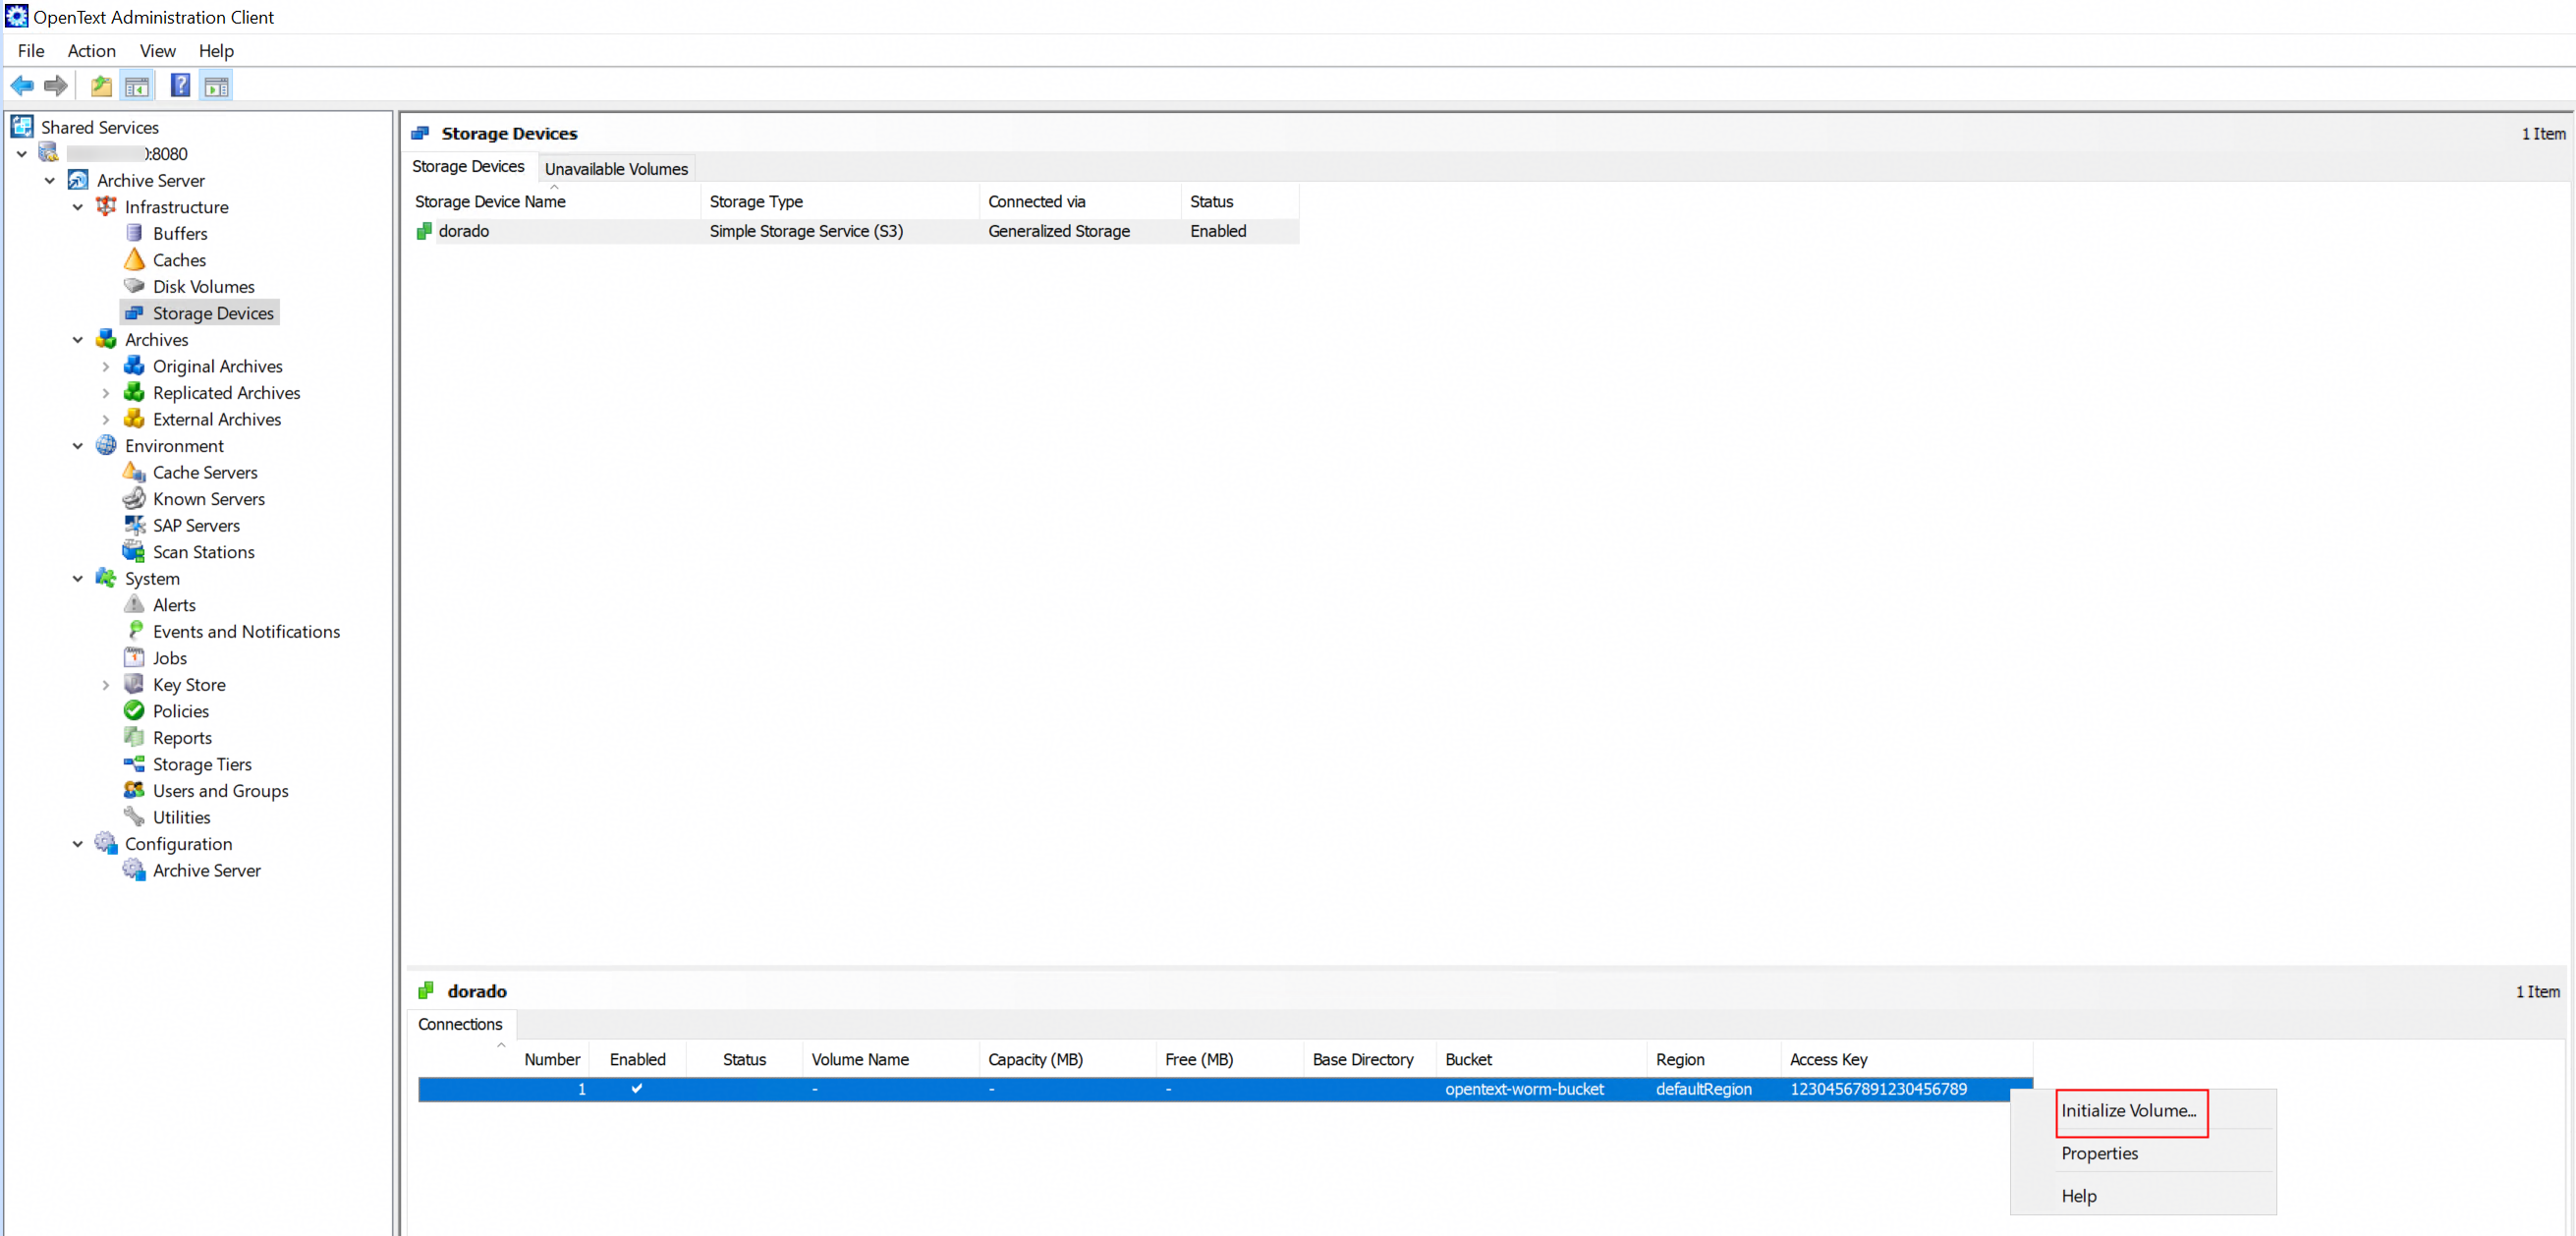Click the Scan Stations icon
This screenshot has height=1236, width=2576.
[134, 552]
